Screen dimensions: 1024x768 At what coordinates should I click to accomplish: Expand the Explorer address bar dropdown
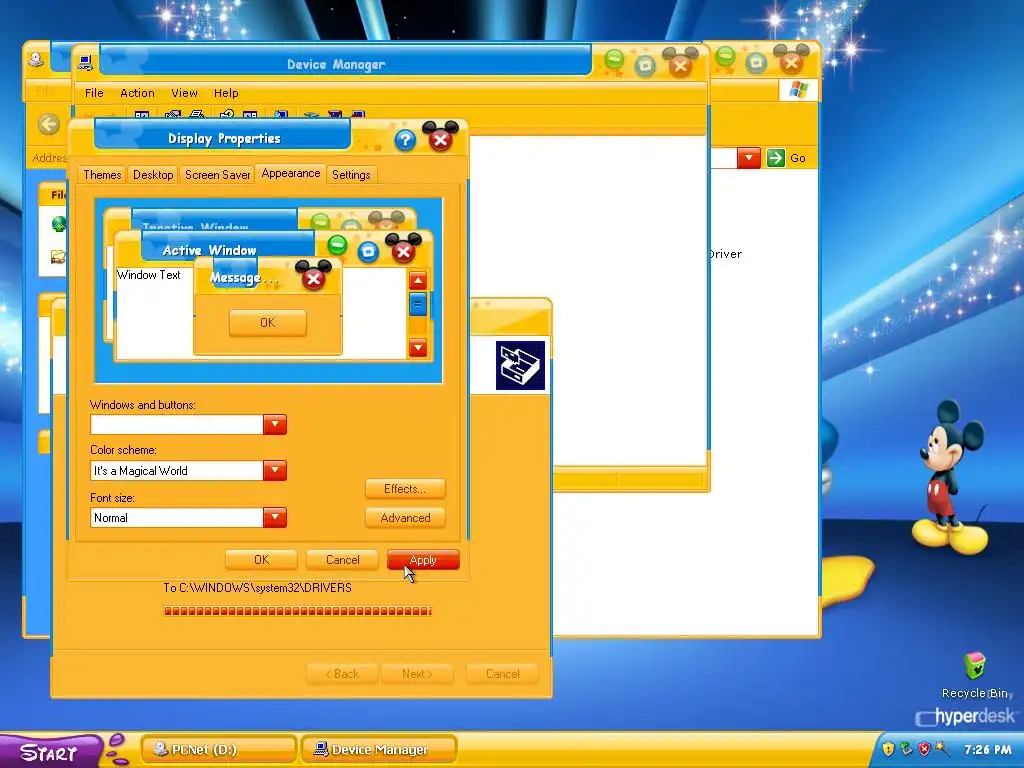[x=749, y=158]
